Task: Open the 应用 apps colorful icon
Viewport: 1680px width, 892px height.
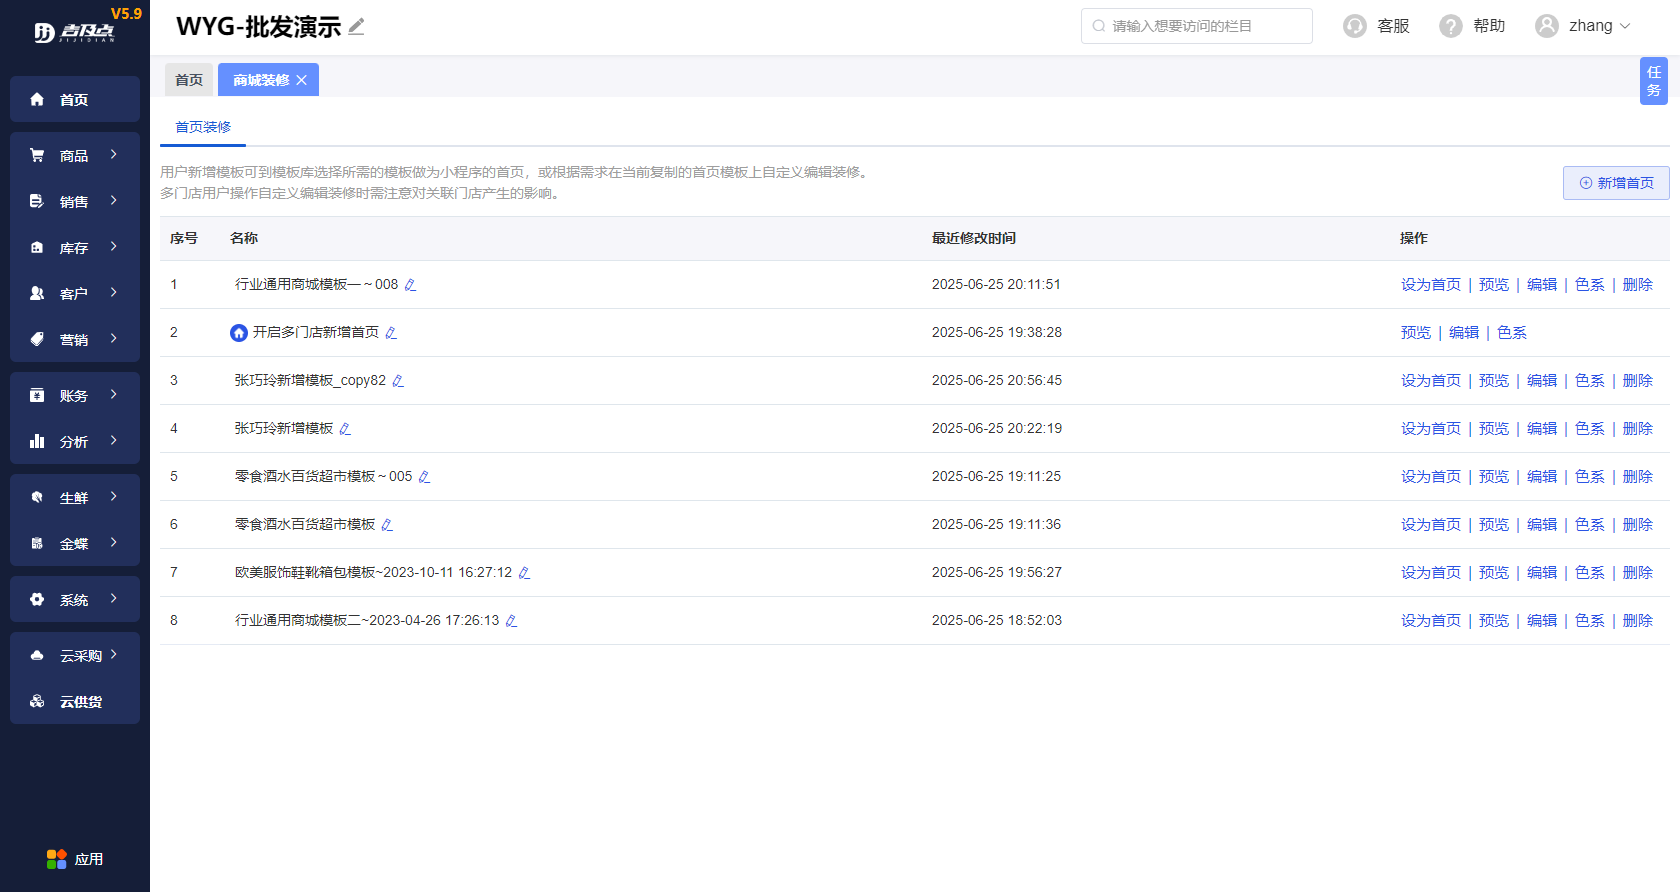Action: tap(57, 859)
